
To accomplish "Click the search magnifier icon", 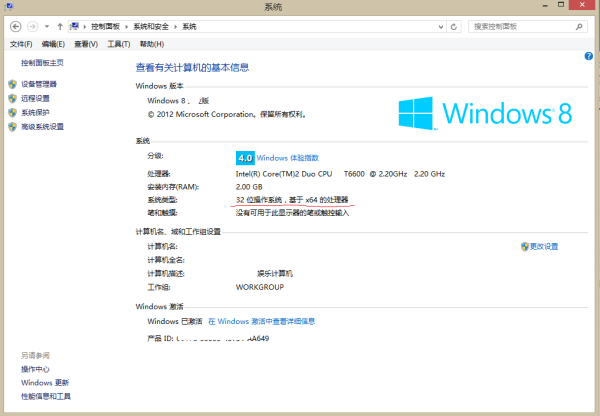I will [579, 26].
